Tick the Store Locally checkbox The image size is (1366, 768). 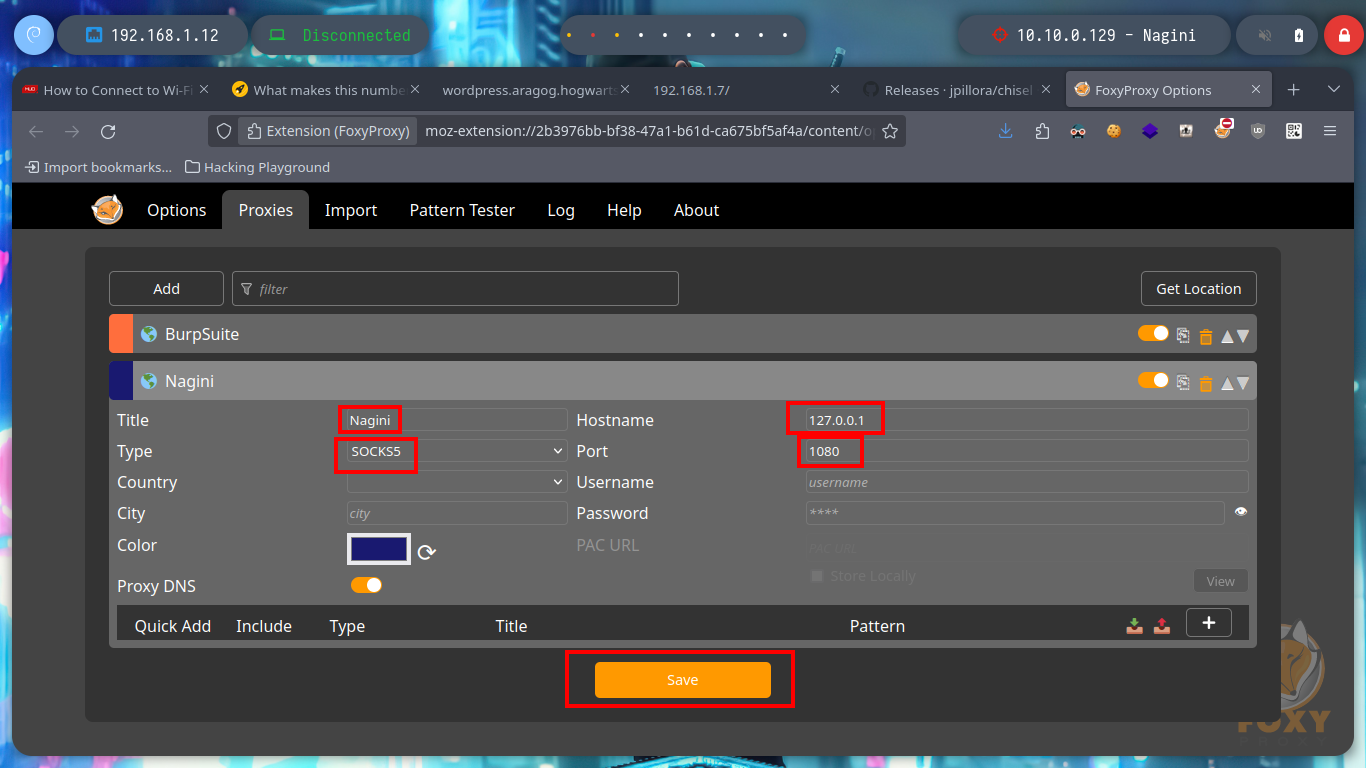[x=817, y=576]
